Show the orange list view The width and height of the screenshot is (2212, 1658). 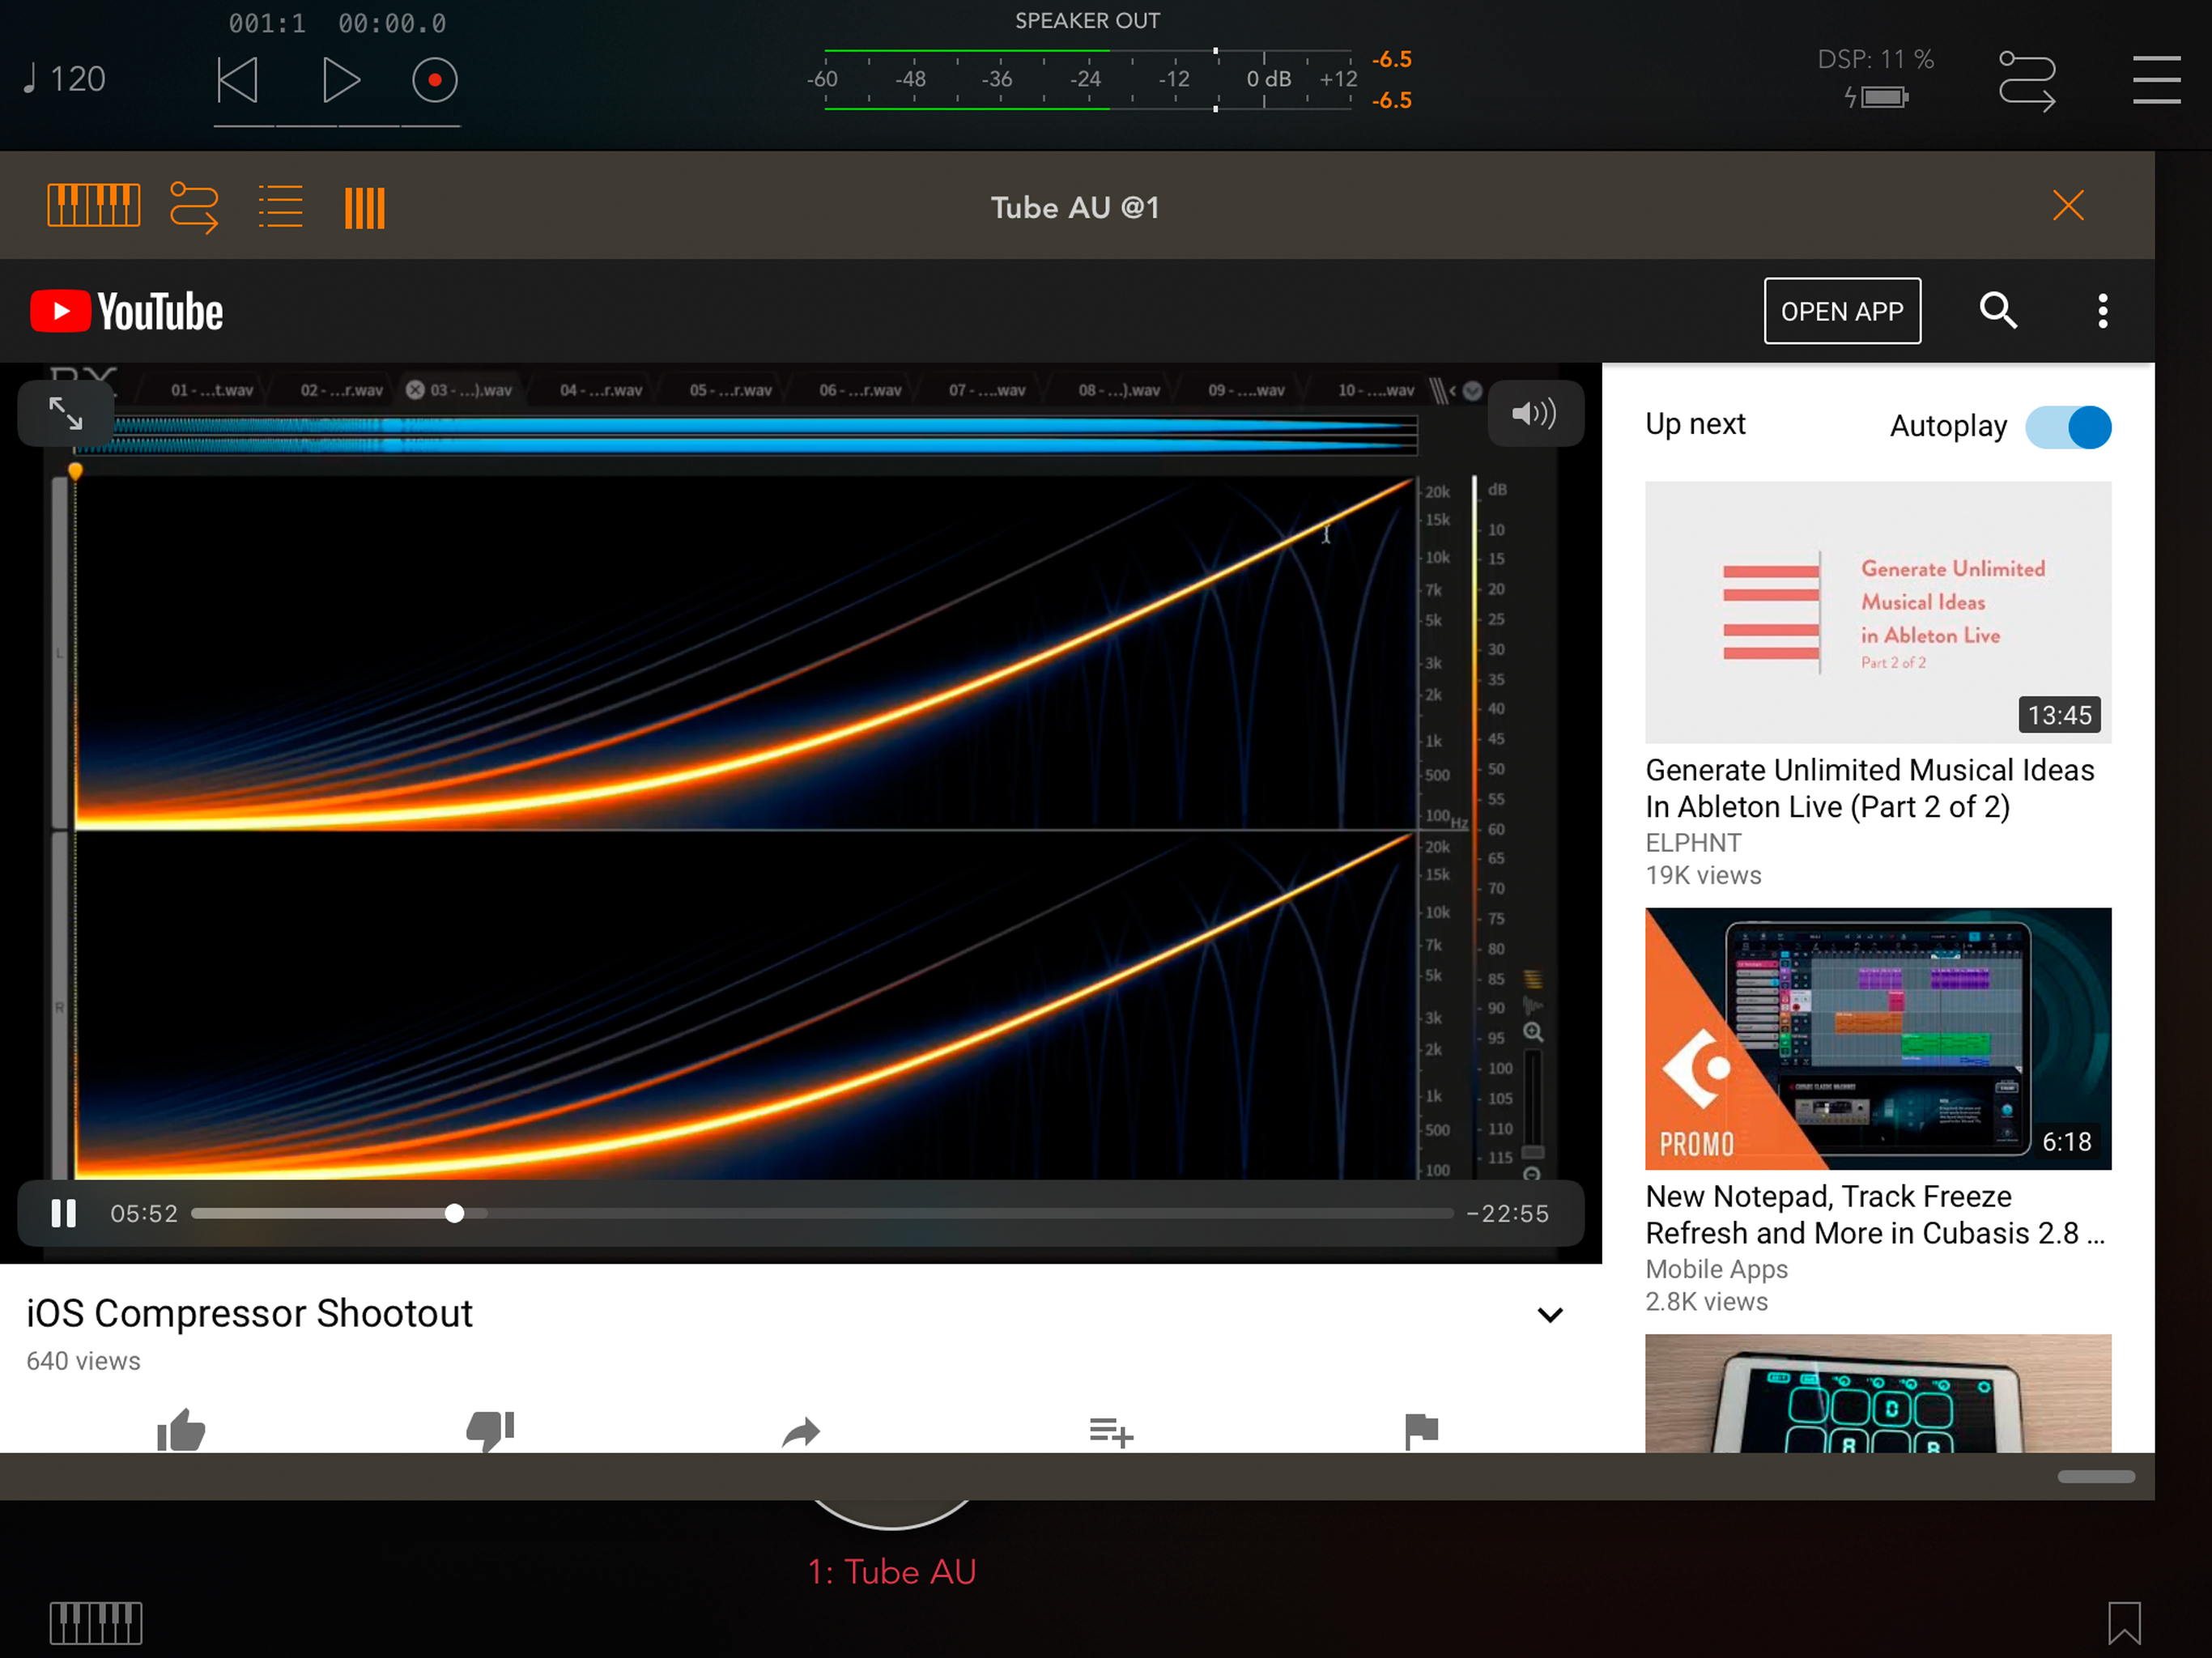(280, 206)
